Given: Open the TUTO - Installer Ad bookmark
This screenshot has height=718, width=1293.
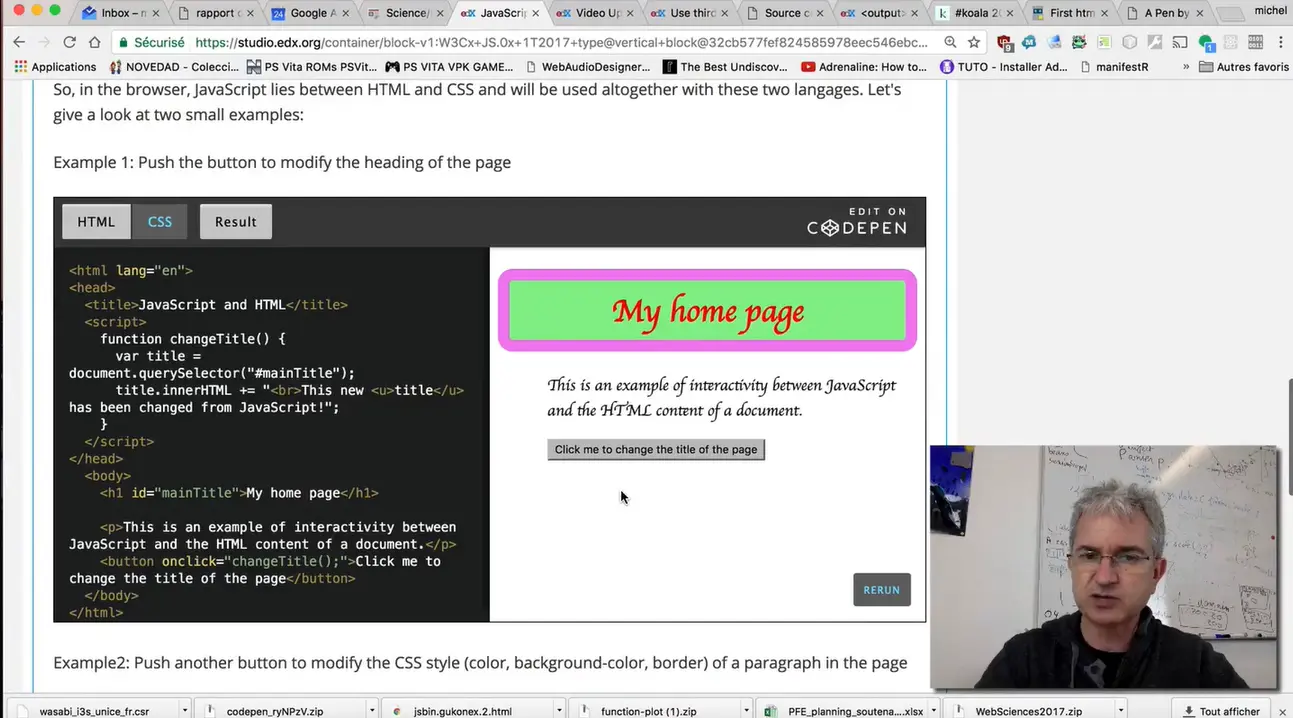Looking at the screenshot, I should pos(1004,67).
